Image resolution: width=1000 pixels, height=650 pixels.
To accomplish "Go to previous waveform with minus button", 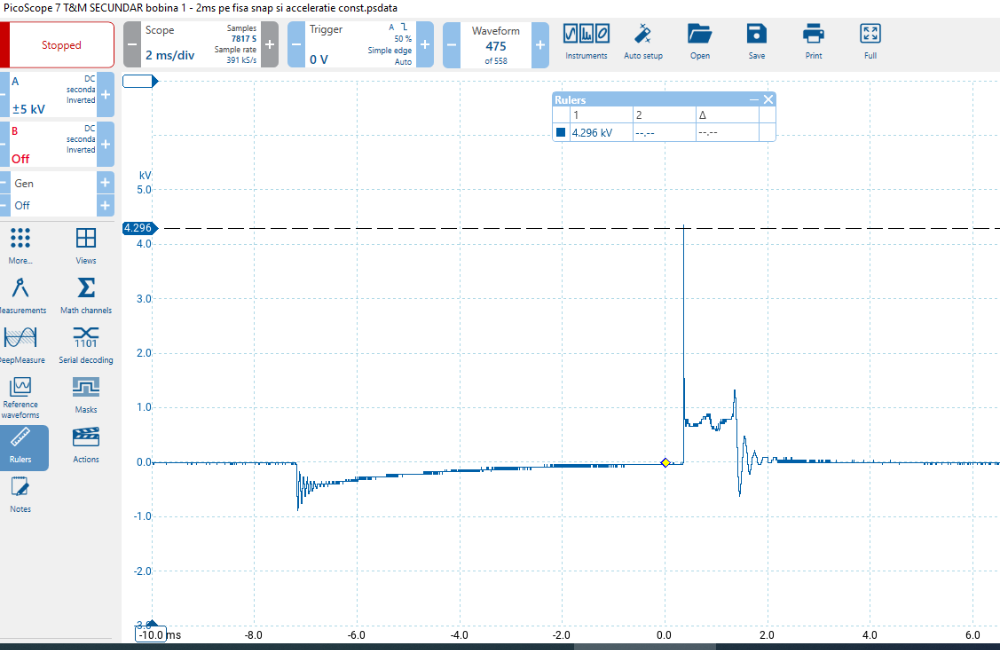I will click(x=452, y=45).
